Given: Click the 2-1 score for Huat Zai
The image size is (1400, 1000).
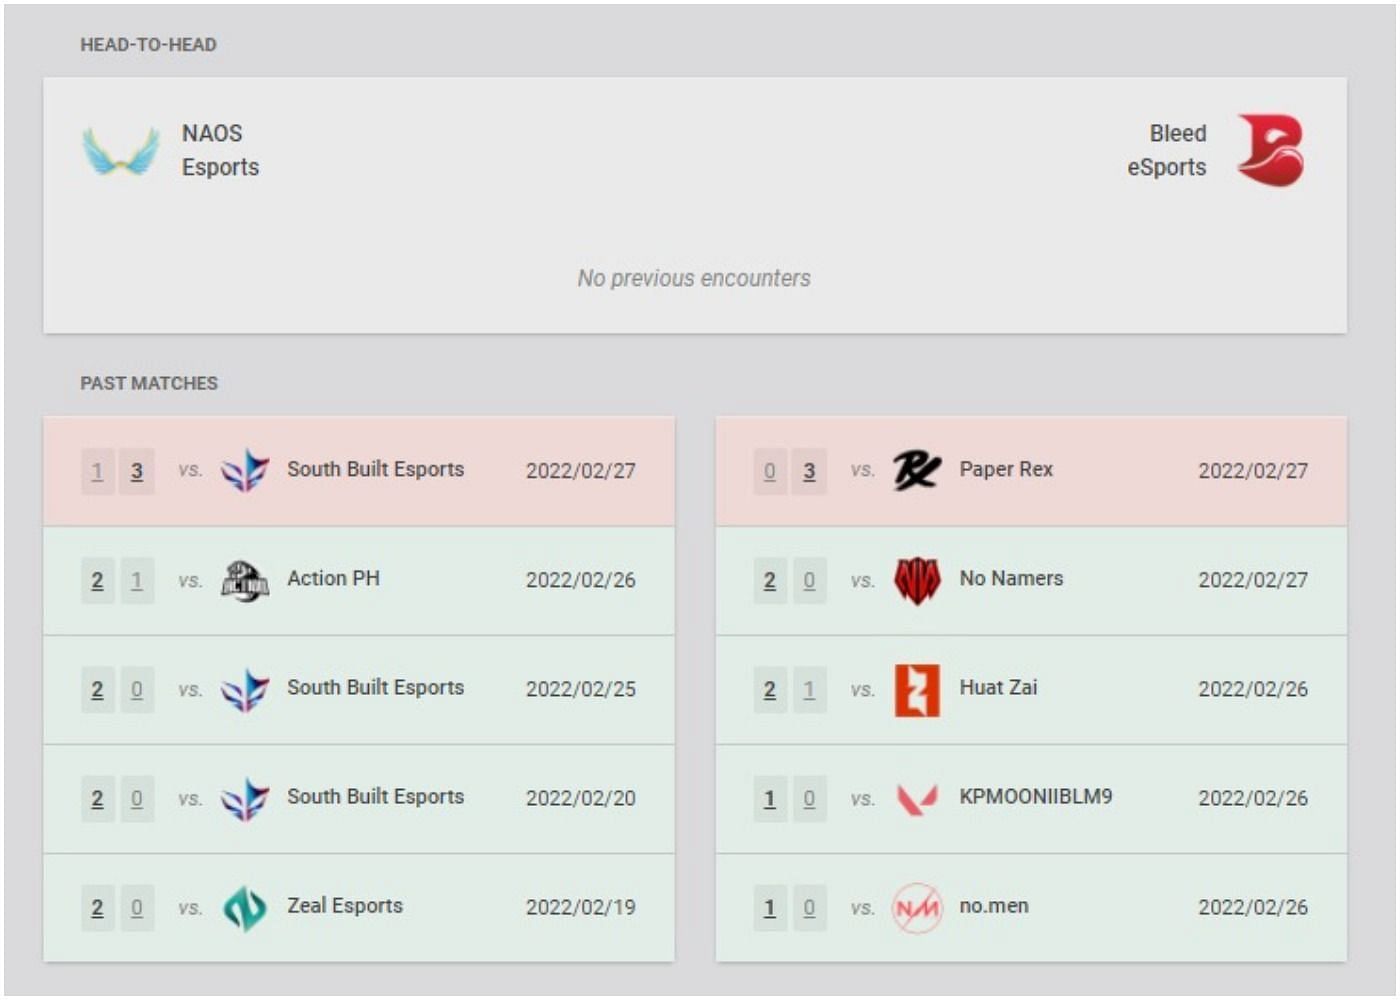Looking at the screenshot, I should [x=789, y=689].
